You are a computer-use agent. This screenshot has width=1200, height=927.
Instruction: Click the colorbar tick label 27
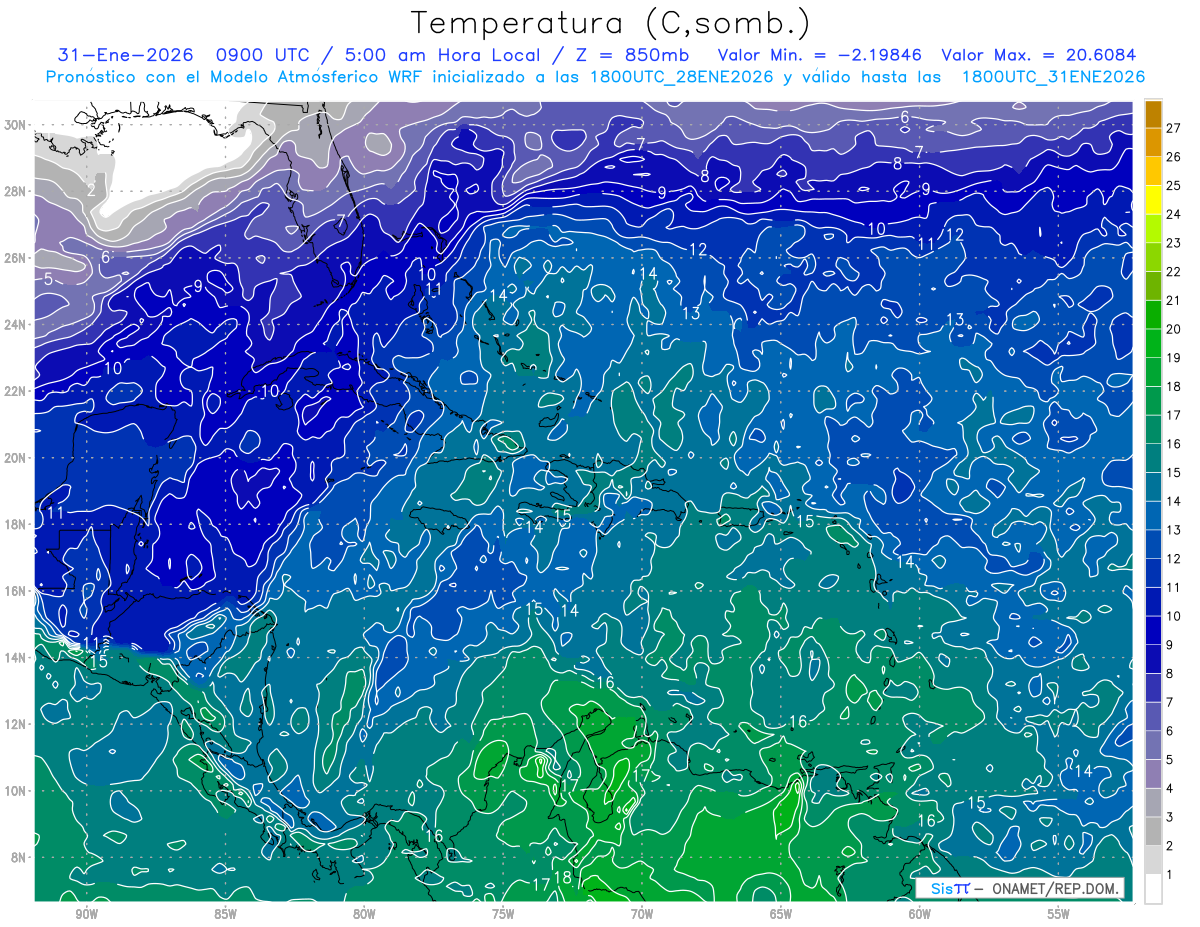point(1173,127)
